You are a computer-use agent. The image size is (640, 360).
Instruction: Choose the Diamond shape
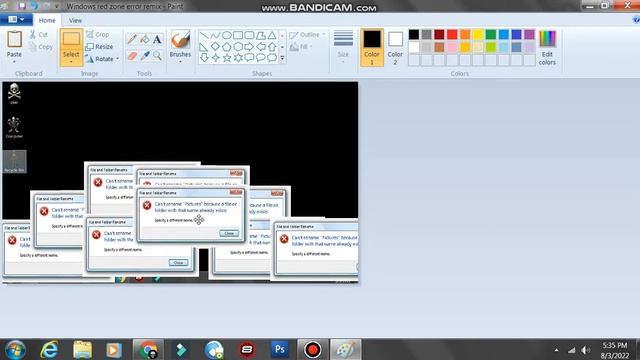coord(216,47)
